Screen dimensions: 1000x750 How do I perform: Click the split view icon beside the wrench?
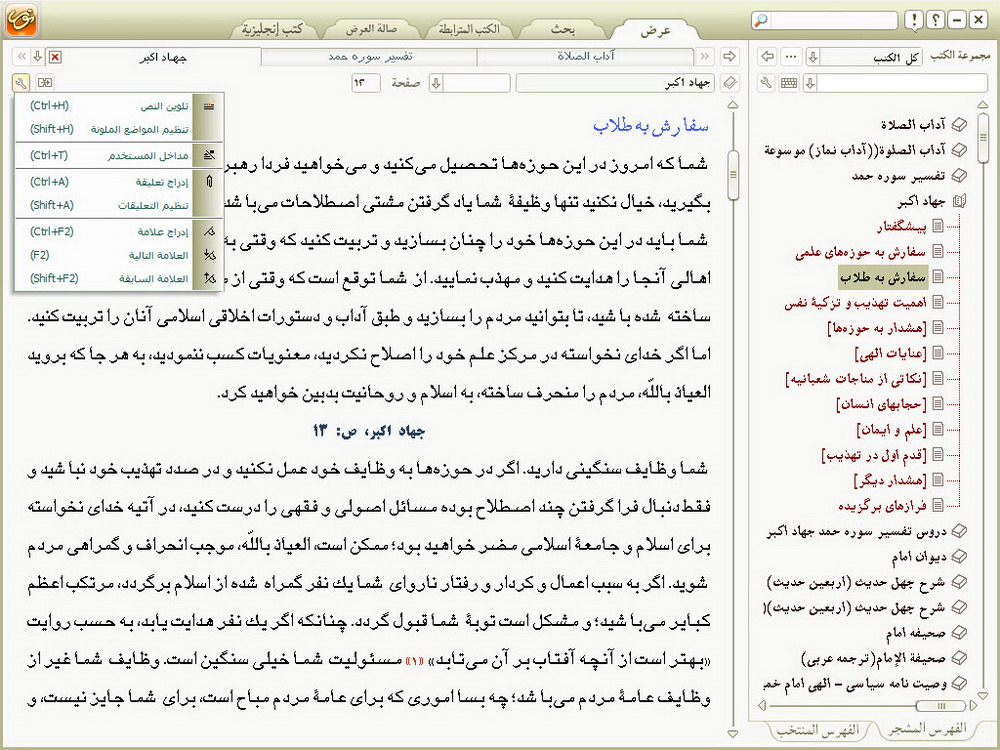(45, 82)
